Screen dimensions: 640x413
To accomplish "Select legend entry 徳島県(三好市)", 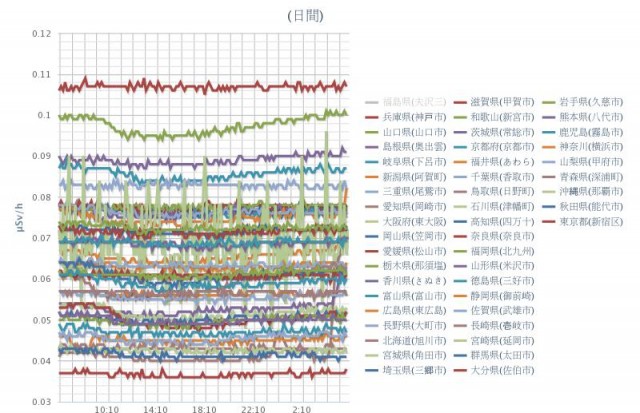I will tap(494, 281).
